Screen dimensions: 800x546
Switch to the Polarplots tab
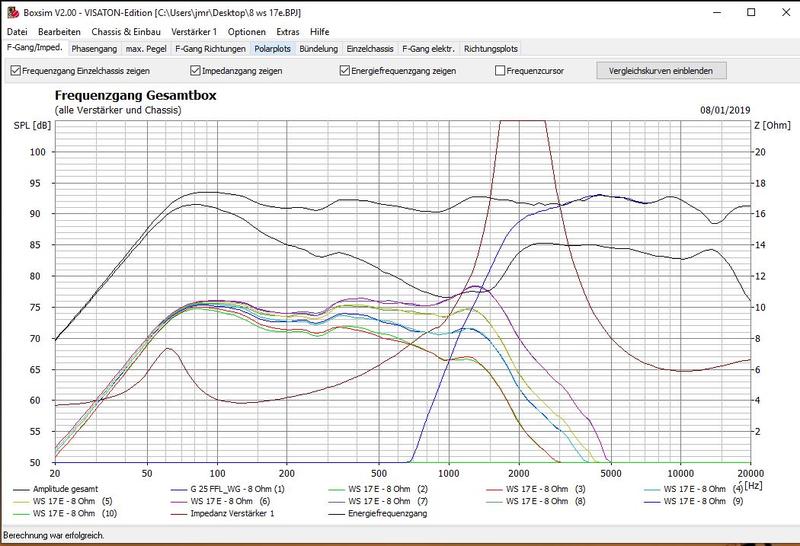point(272,48)
